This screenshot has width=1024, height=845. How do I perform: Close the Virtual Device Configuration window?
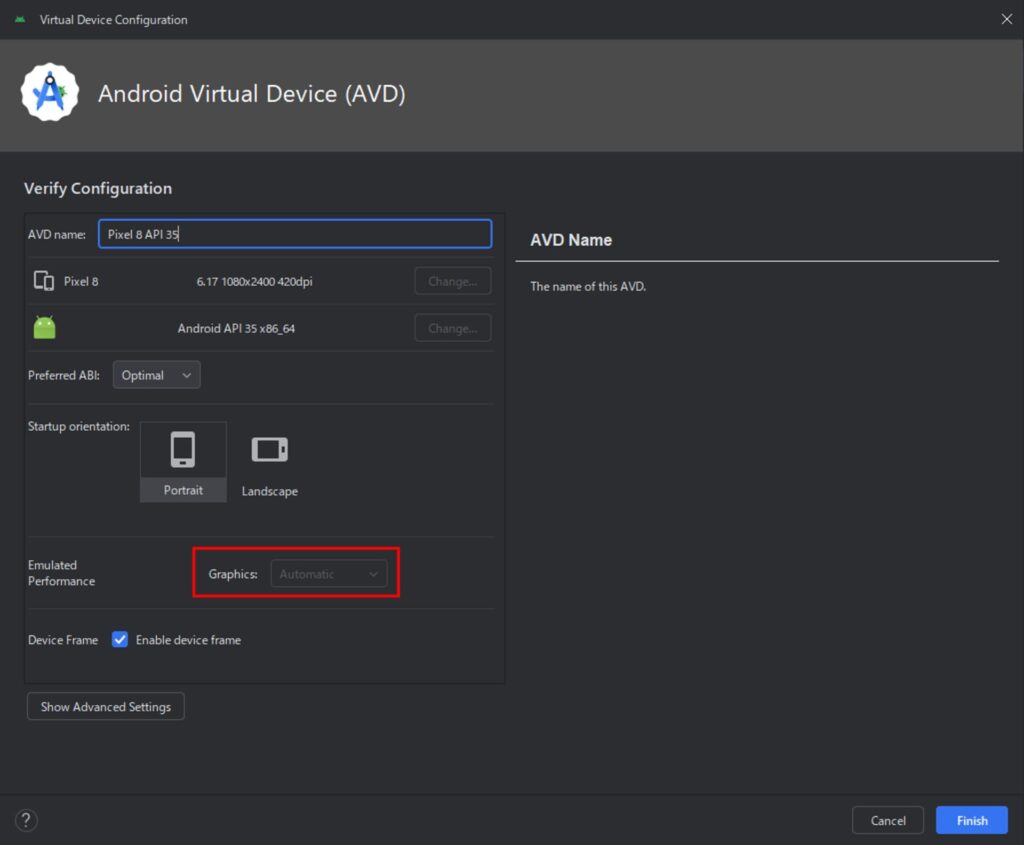pyautogui.click(x=1006, y=19)
